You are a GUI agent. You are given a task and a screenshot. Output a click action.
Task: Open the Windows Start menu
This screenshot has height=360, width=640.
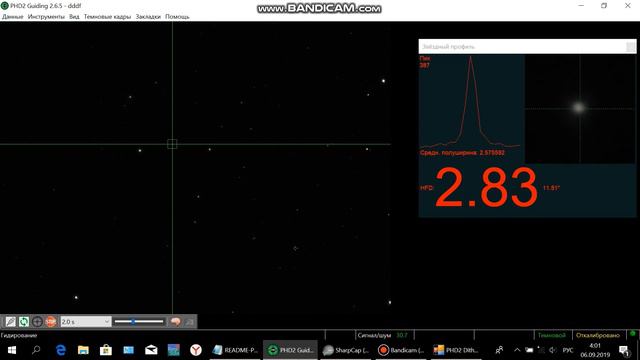click(x=11, y=350)
